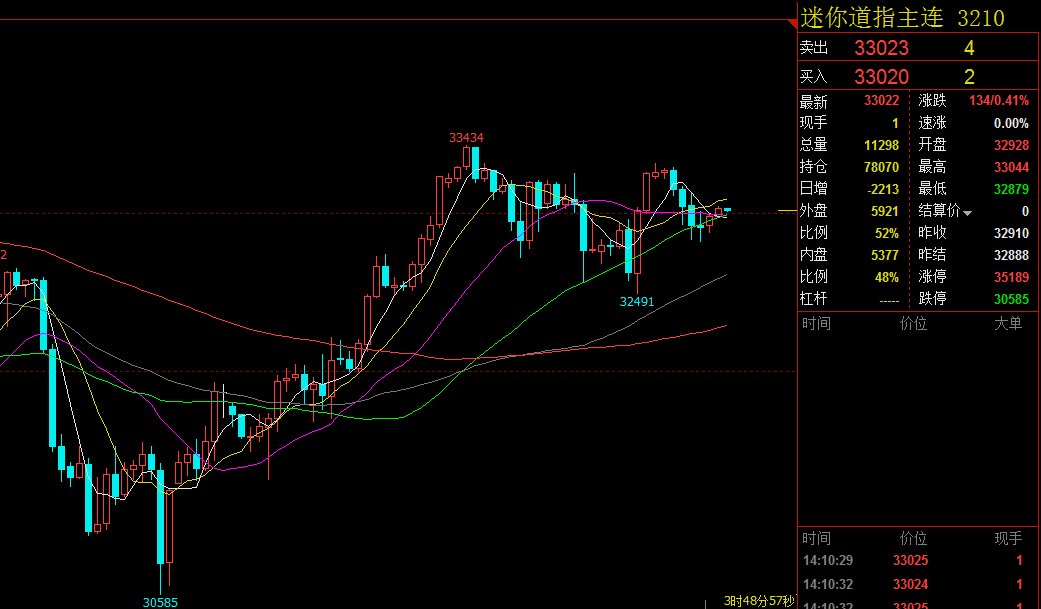The width and height of the screenshot is (1041, 609).
Task: Click the tick price 33024
Action: click(x=910, y=584)
